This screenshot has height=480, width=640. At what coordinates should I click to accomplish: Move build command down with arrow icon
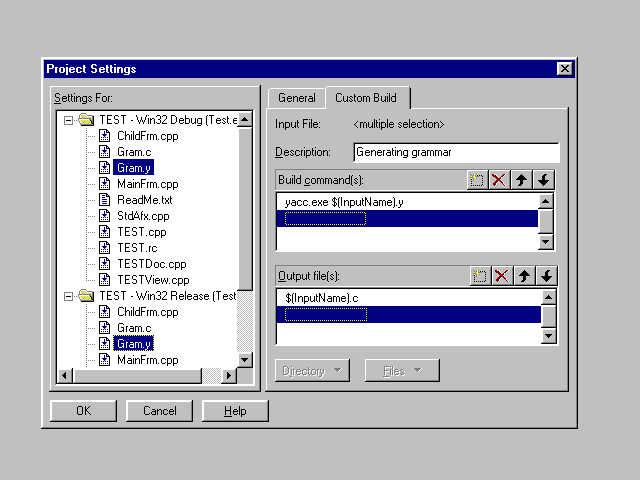click(544, 180)
